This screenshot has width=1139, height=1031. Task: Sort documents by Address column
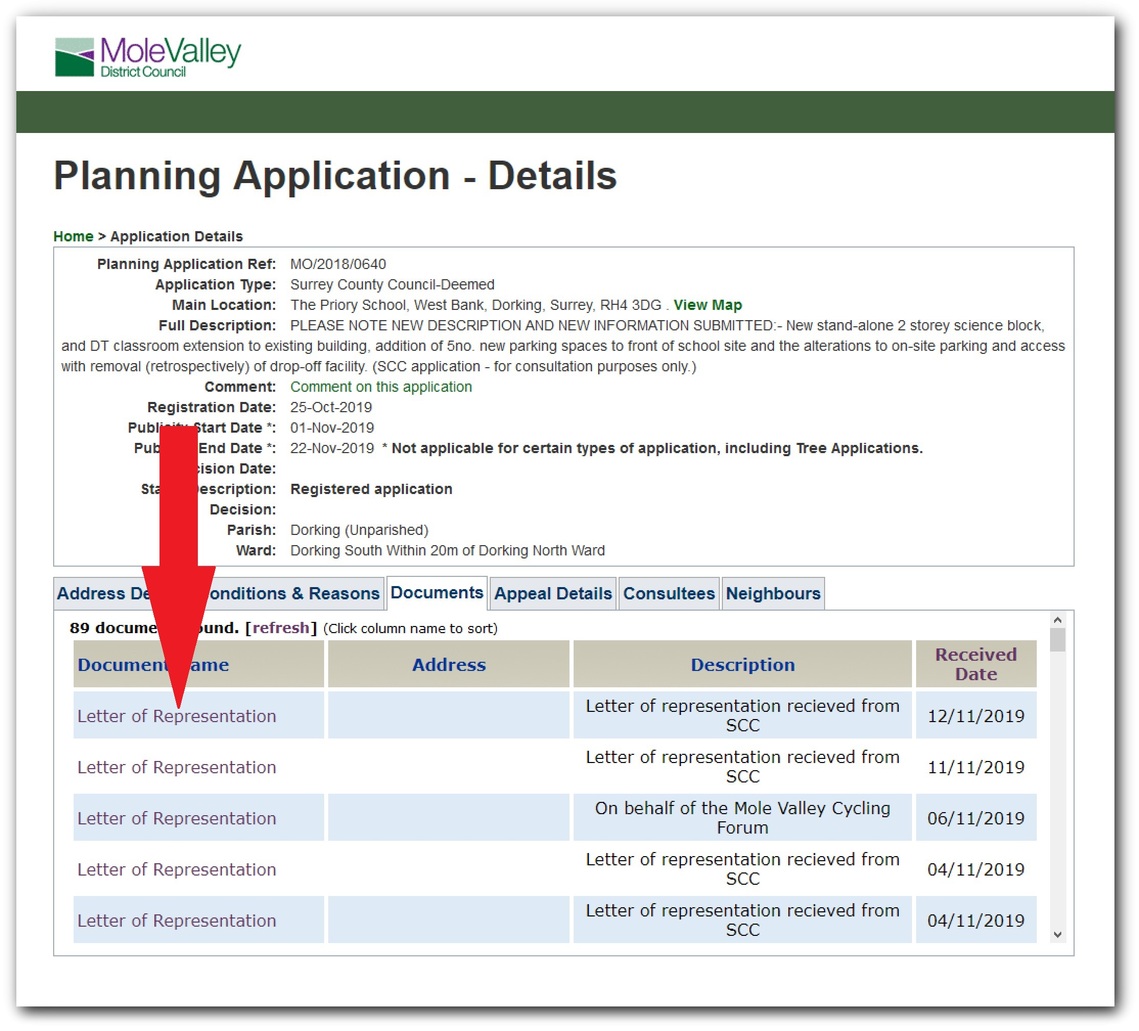[x=449, y=665]
